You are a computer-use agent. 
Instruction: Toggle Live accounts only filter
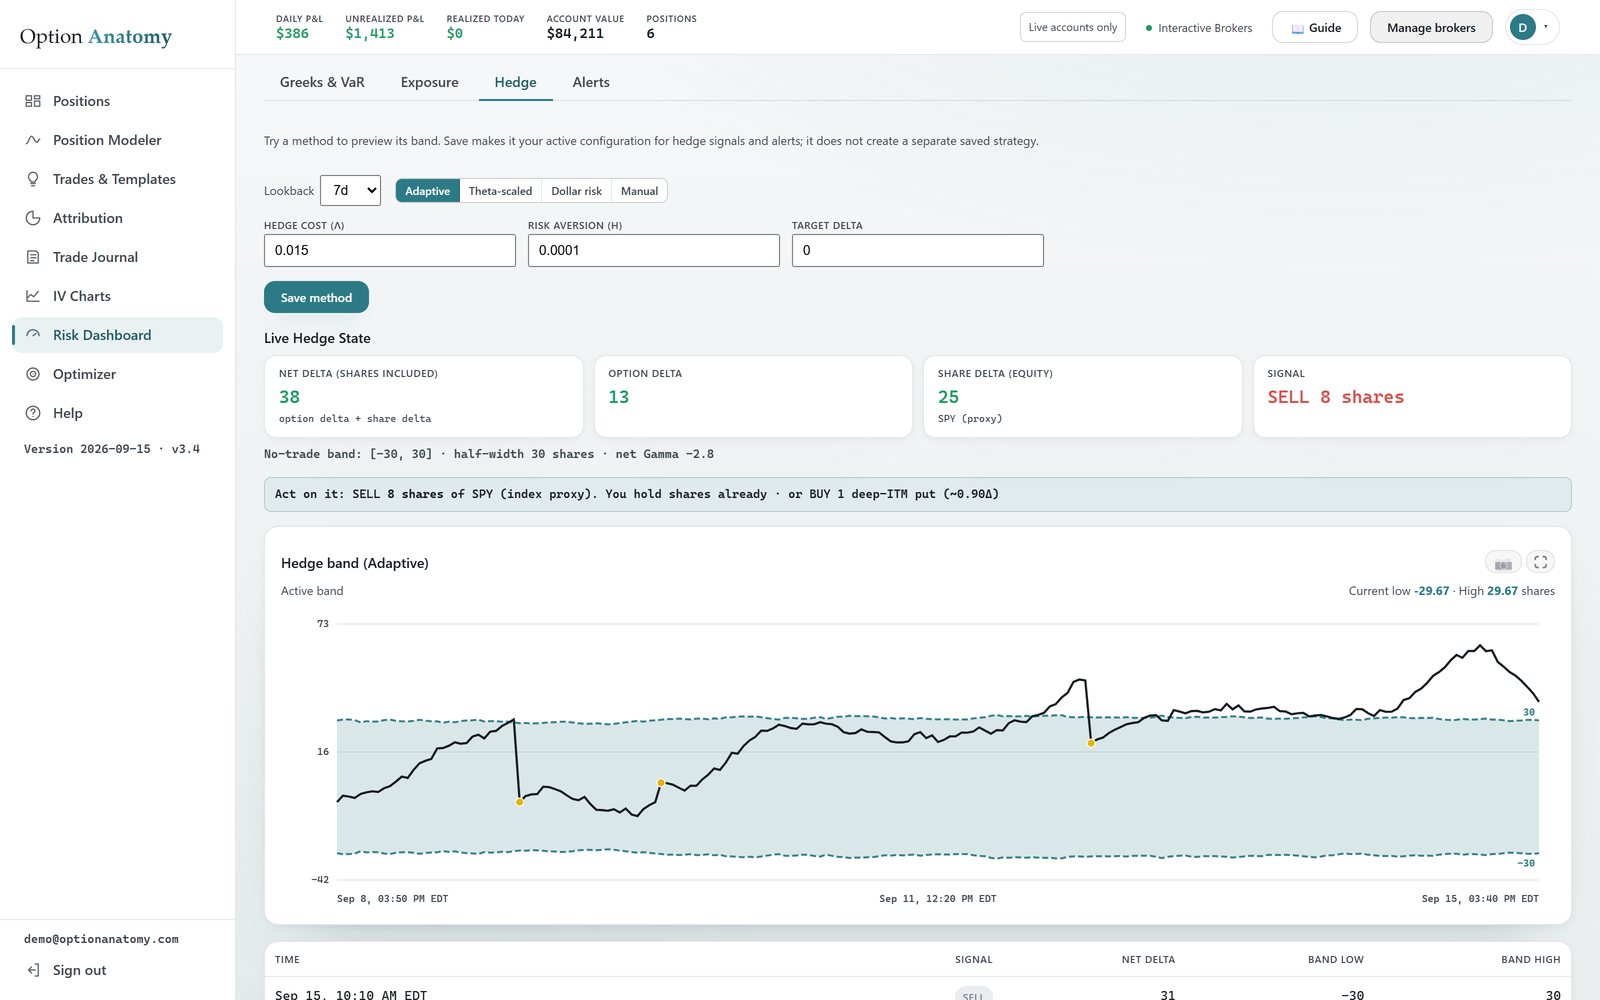coord(1073,27)
